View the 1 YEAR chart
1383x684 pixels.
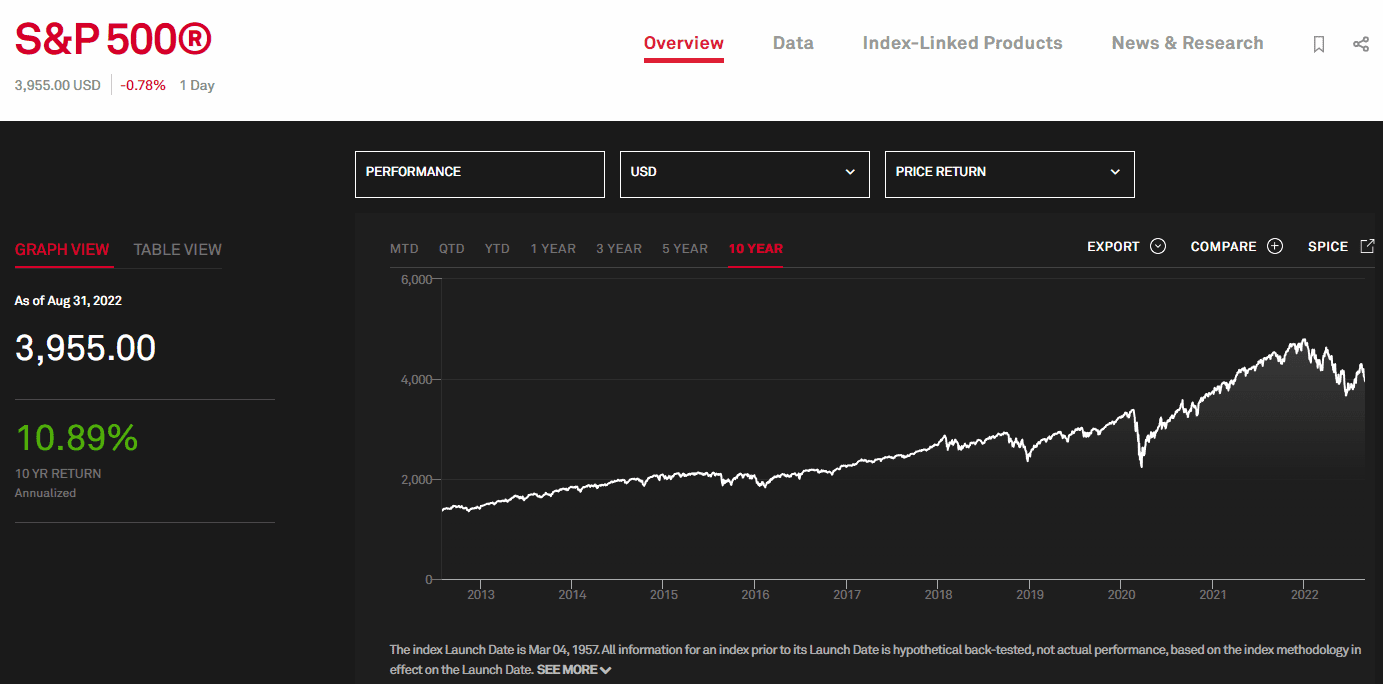553,248
